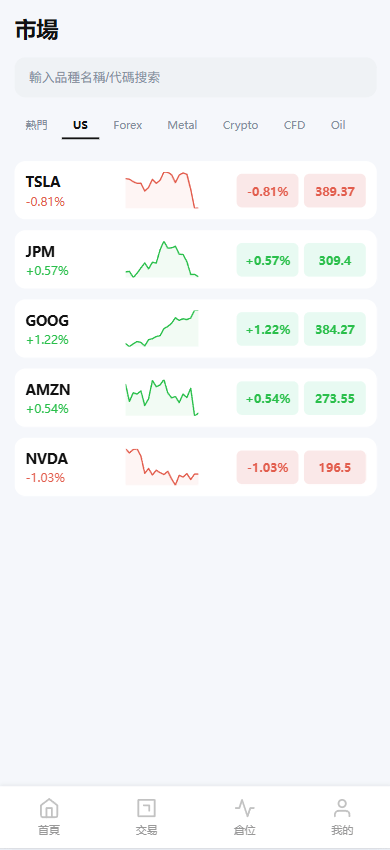
Task: Switch to the Forex tab
Action: click(127, 125)
